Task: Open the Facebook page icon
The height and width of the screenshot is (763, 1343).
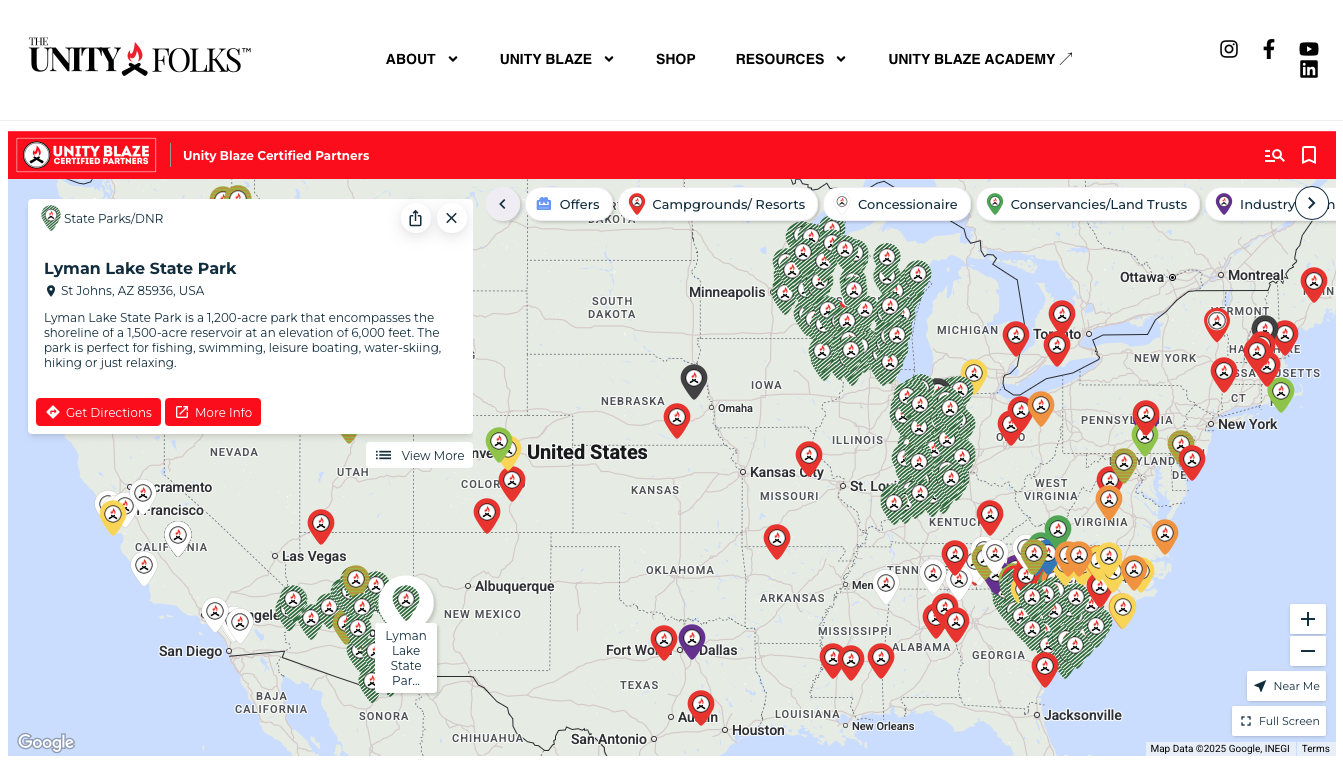Action: tap(1269, 49)
